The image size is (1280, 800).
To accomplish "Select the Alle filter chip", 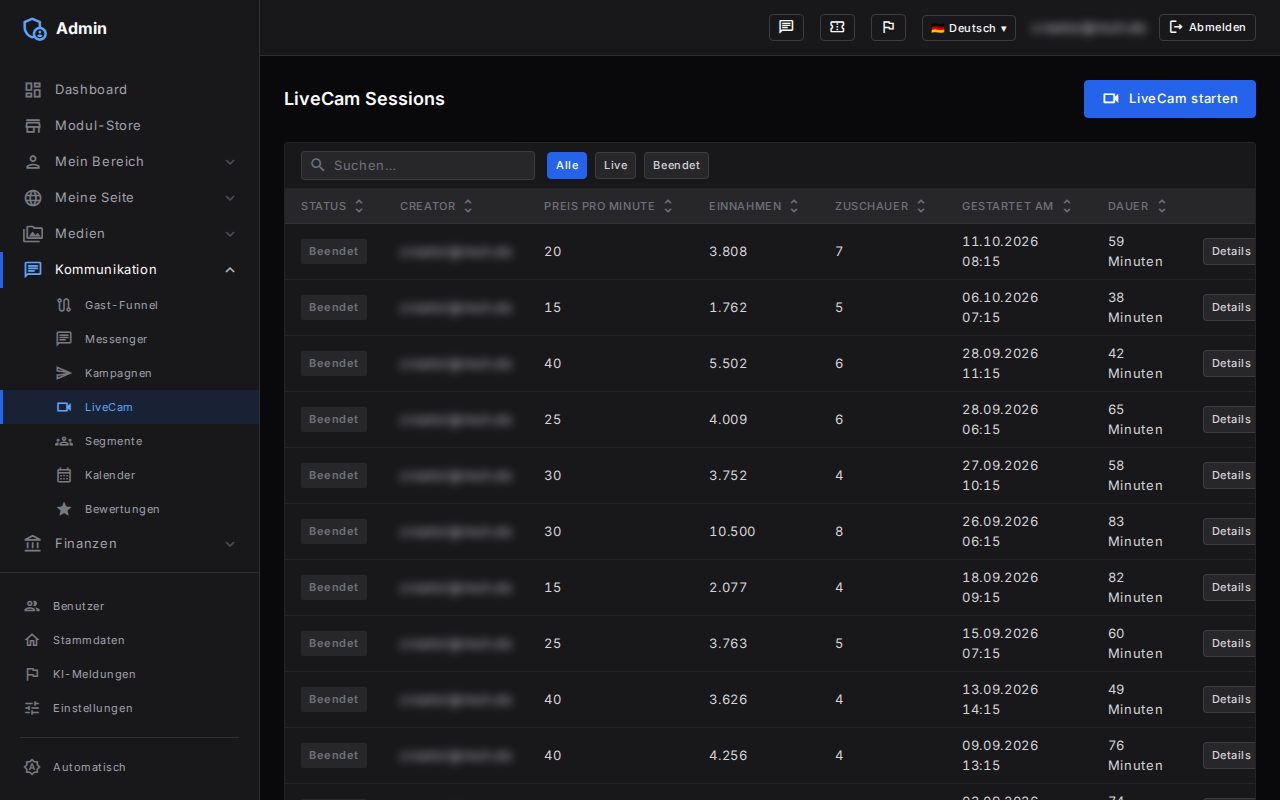I will (567, 165).
